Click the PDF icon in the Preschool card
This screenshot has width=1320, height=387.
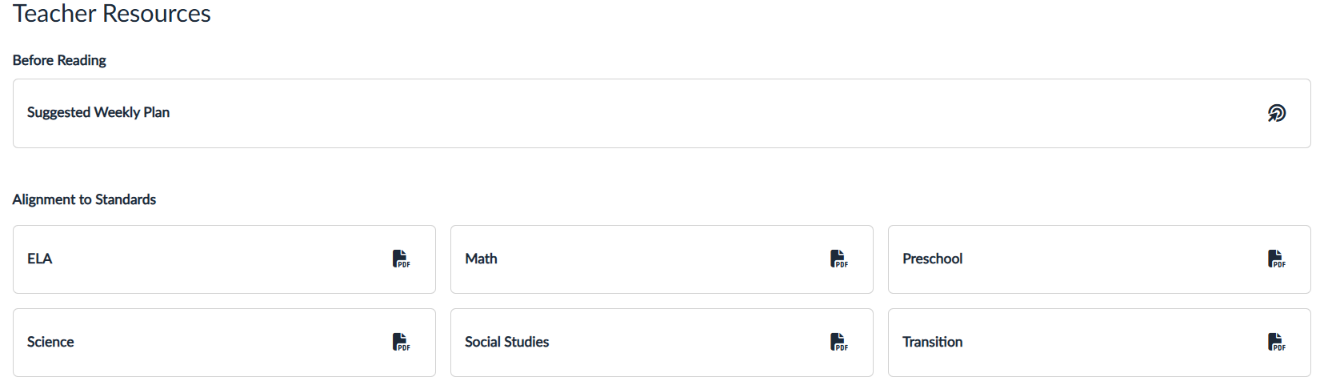point(1276,259)
